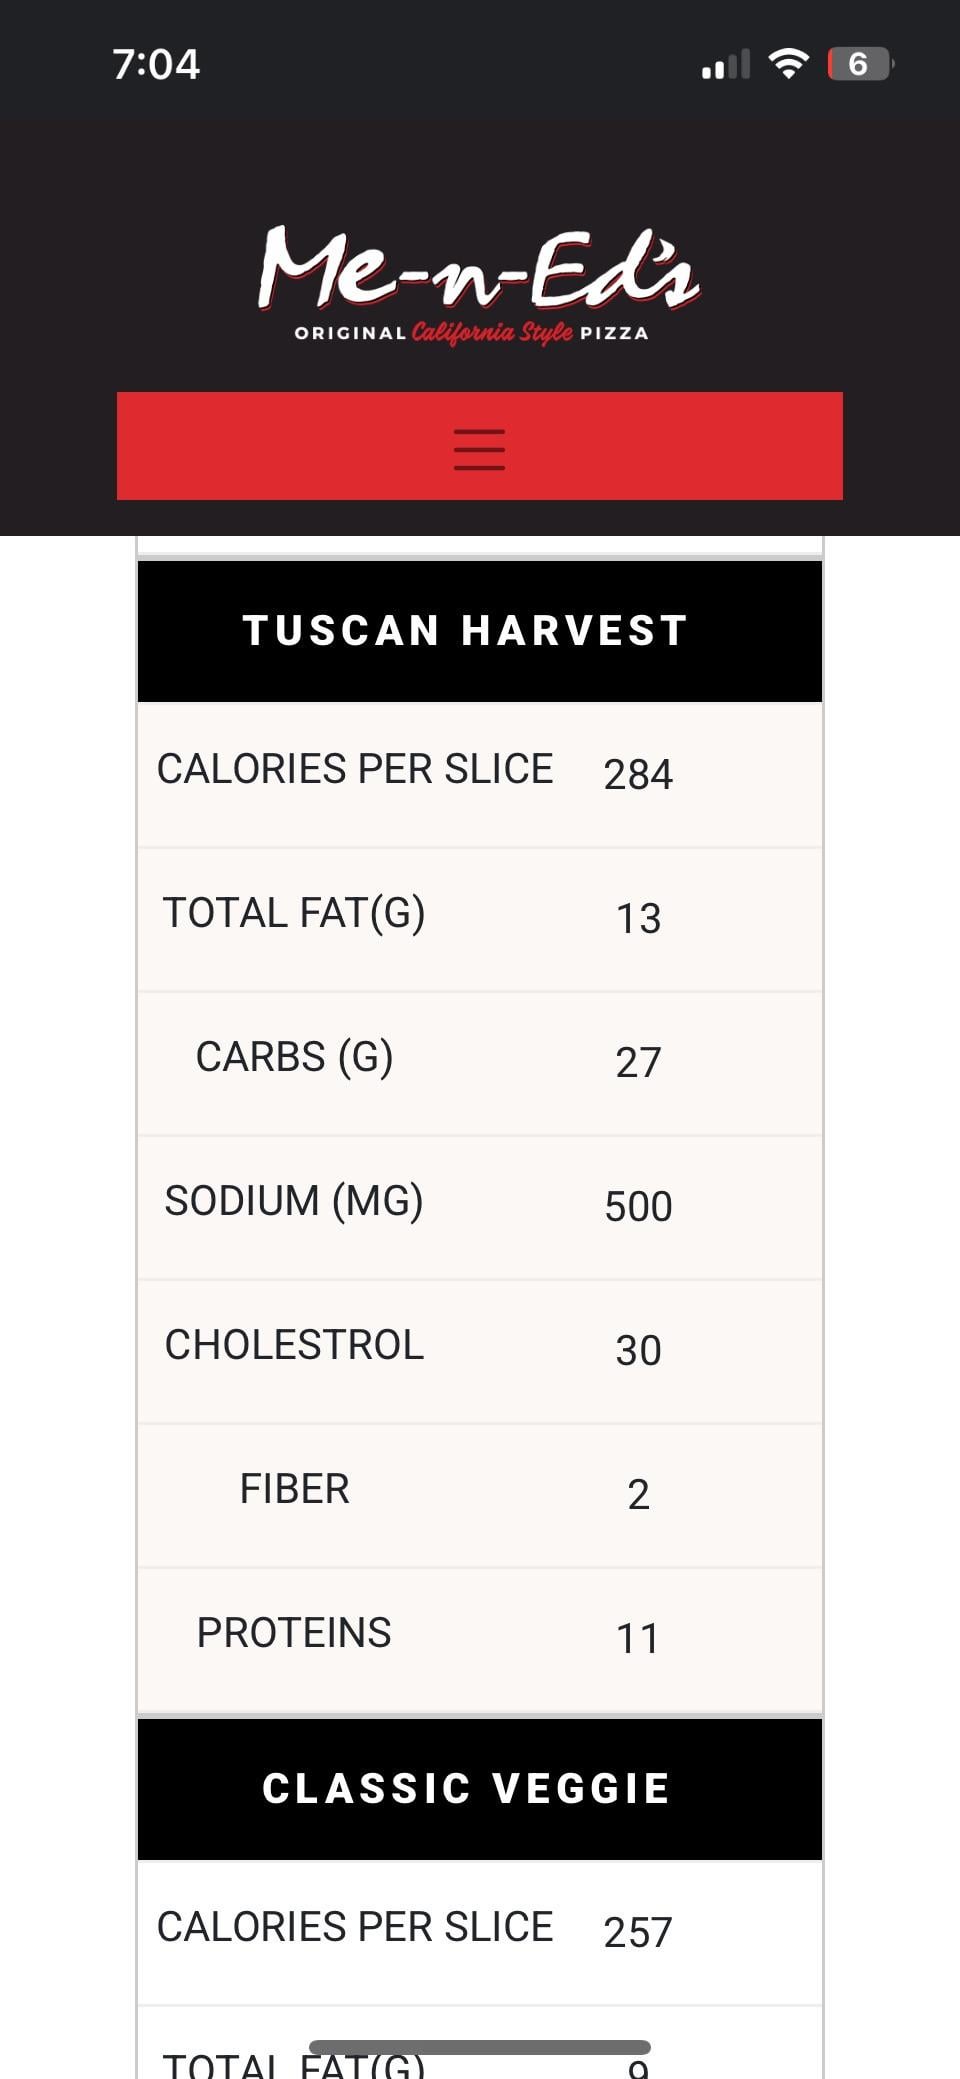Click the Tuscan Harvest calories value 284

click(x=638, y=775)
